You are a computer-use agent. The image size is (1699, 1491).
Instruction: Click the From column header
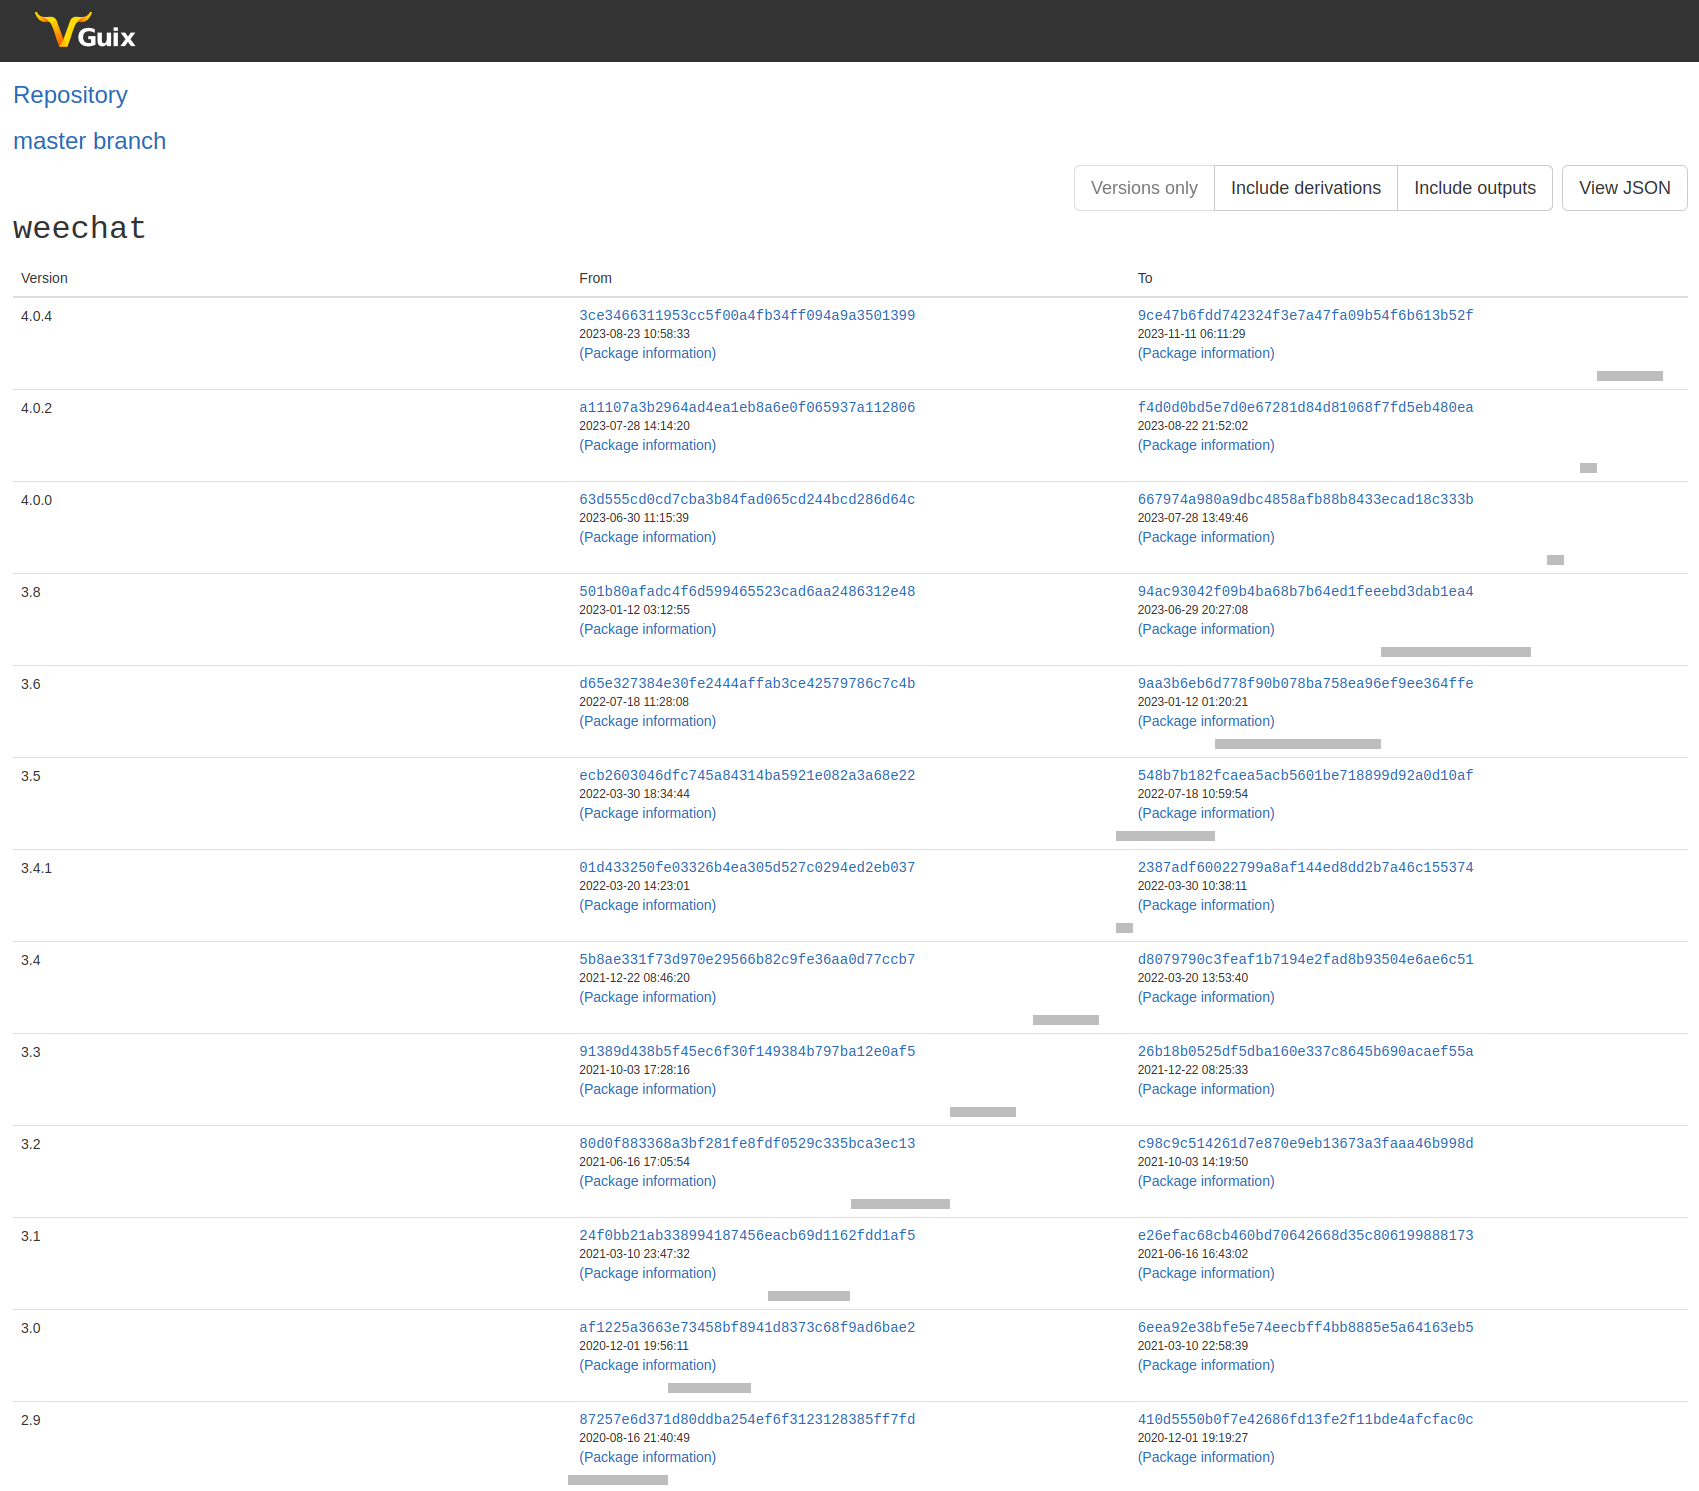pyautogui.click(x=595, y=278)
